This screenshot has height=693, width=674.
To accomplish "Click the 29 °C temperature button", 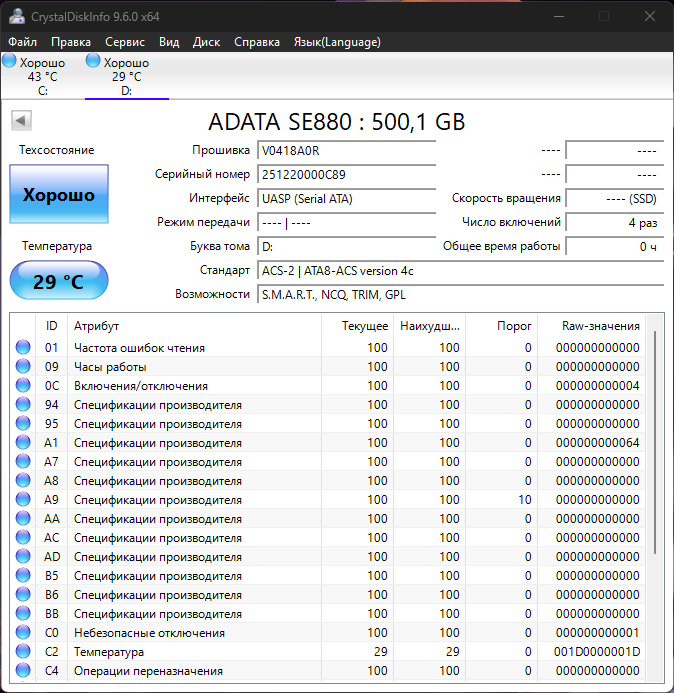I will click(59, 282).
